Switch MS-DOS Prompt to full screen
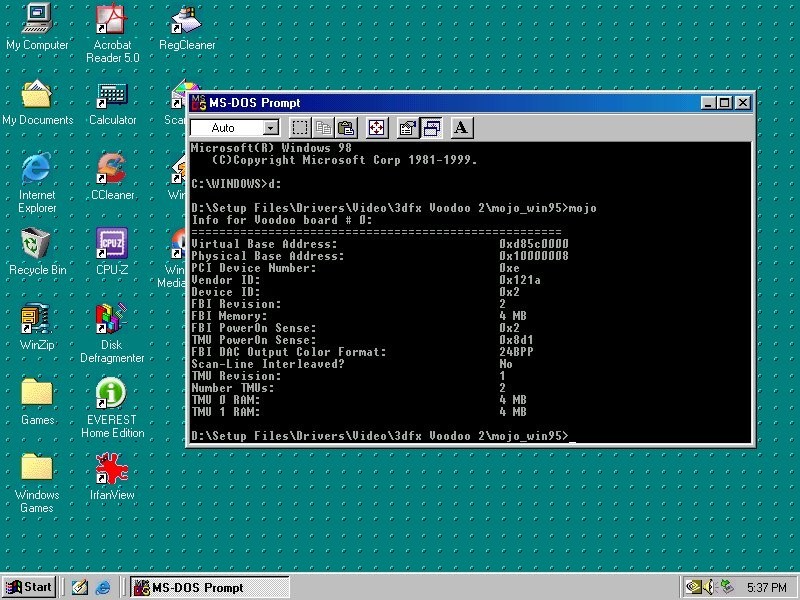The height and width of the screenshot is (600, 800). (x=376, y=128)
